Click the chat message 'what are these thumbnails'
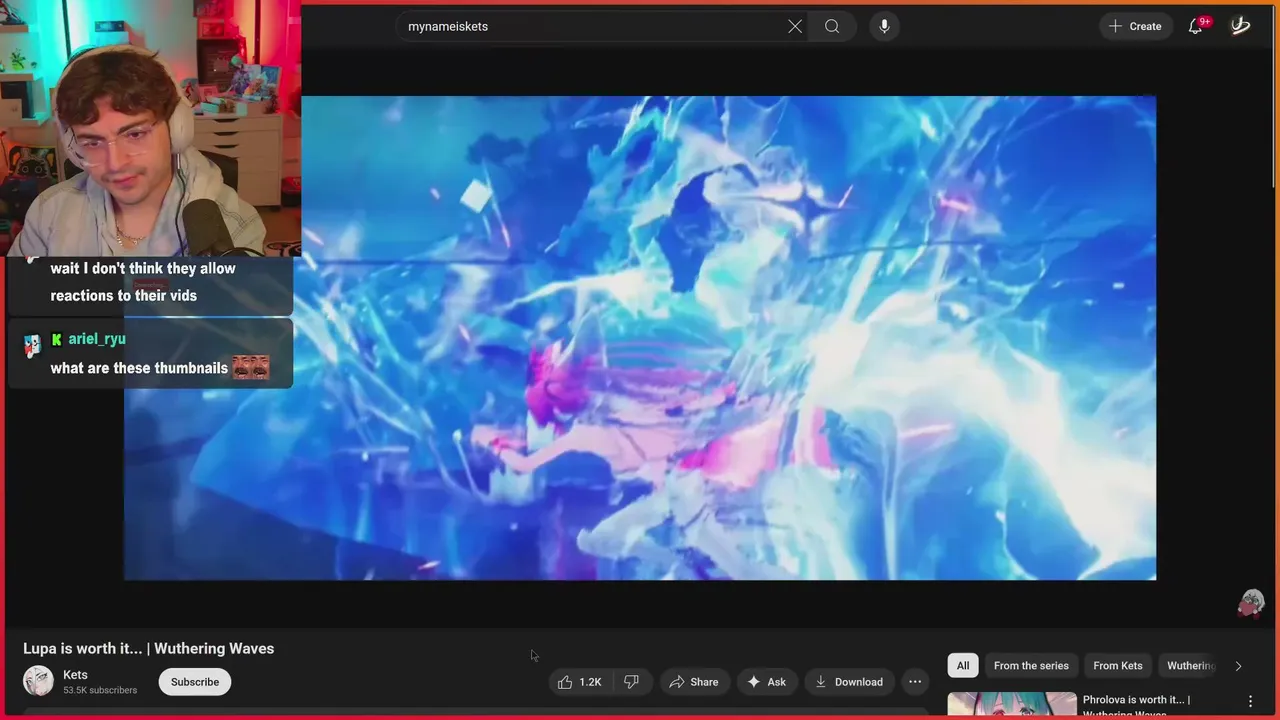Viewport: 1280px width, 720px height. tap(139, 368)
